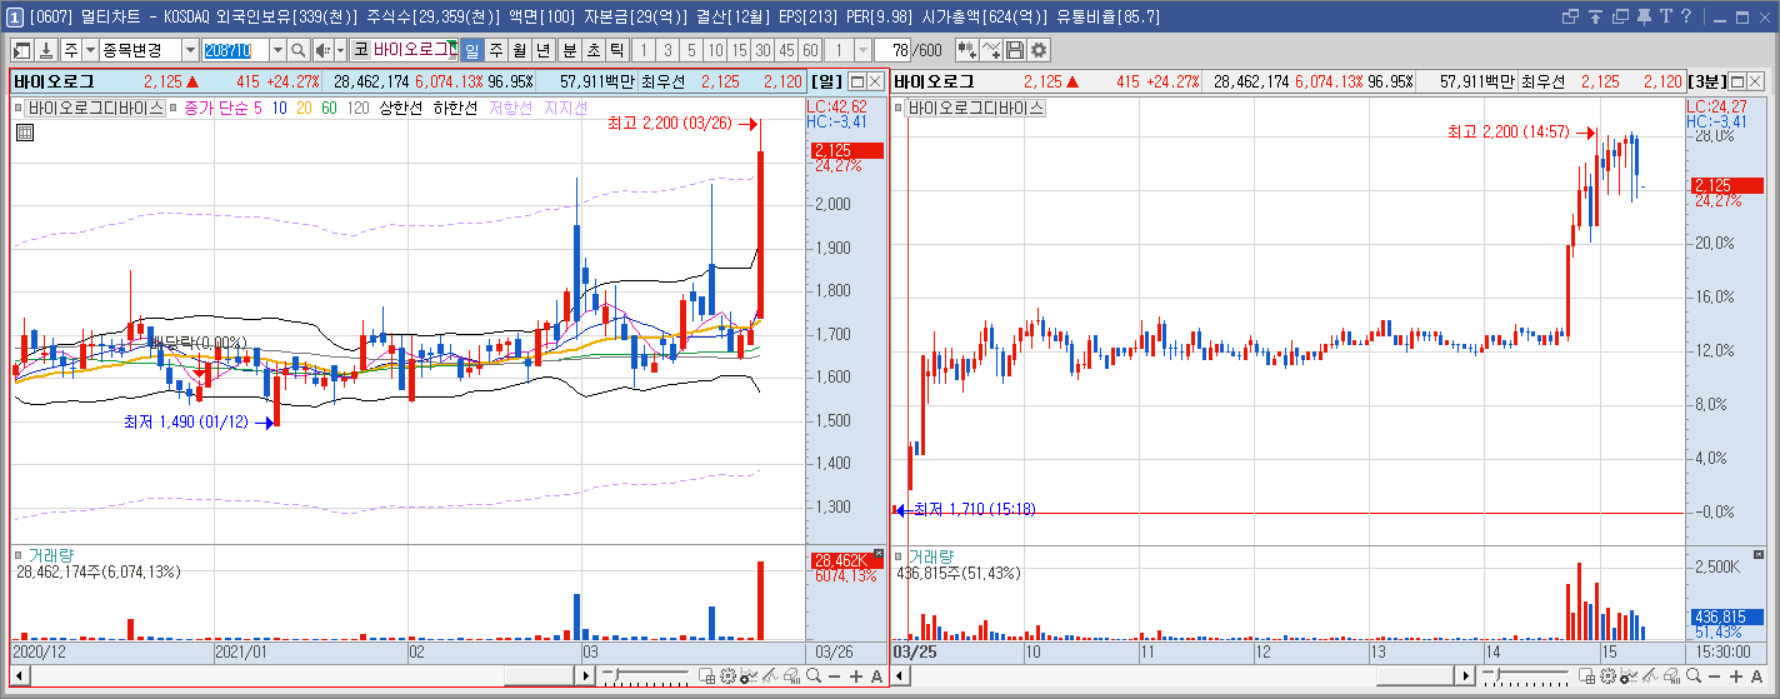Image resolution: width=1780 pixels, height=699 pixels.
Task: Zoom in with plus icon below 3-minute chart
Action: point(1736,677)
